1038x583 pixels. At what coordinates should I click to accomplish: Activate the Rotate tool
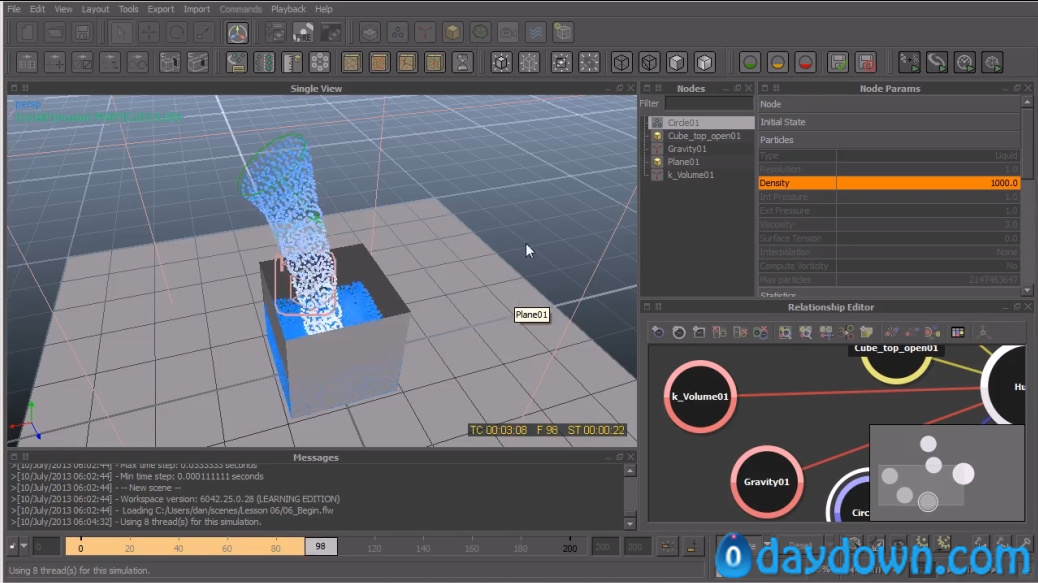point(176,32)
